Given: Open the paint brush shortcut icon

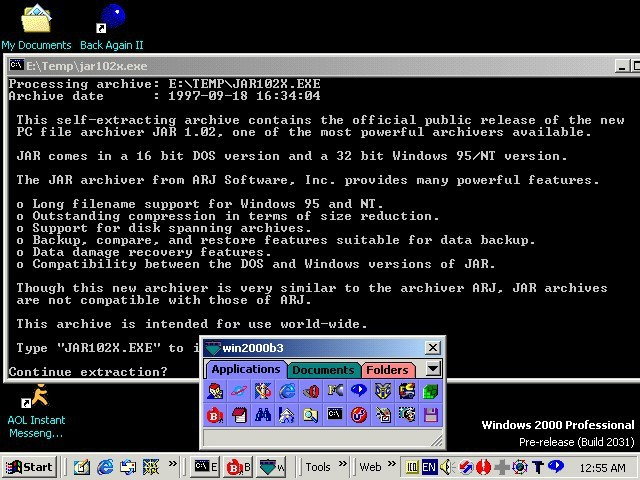Looking at the screenshot, I should point(383,415).
